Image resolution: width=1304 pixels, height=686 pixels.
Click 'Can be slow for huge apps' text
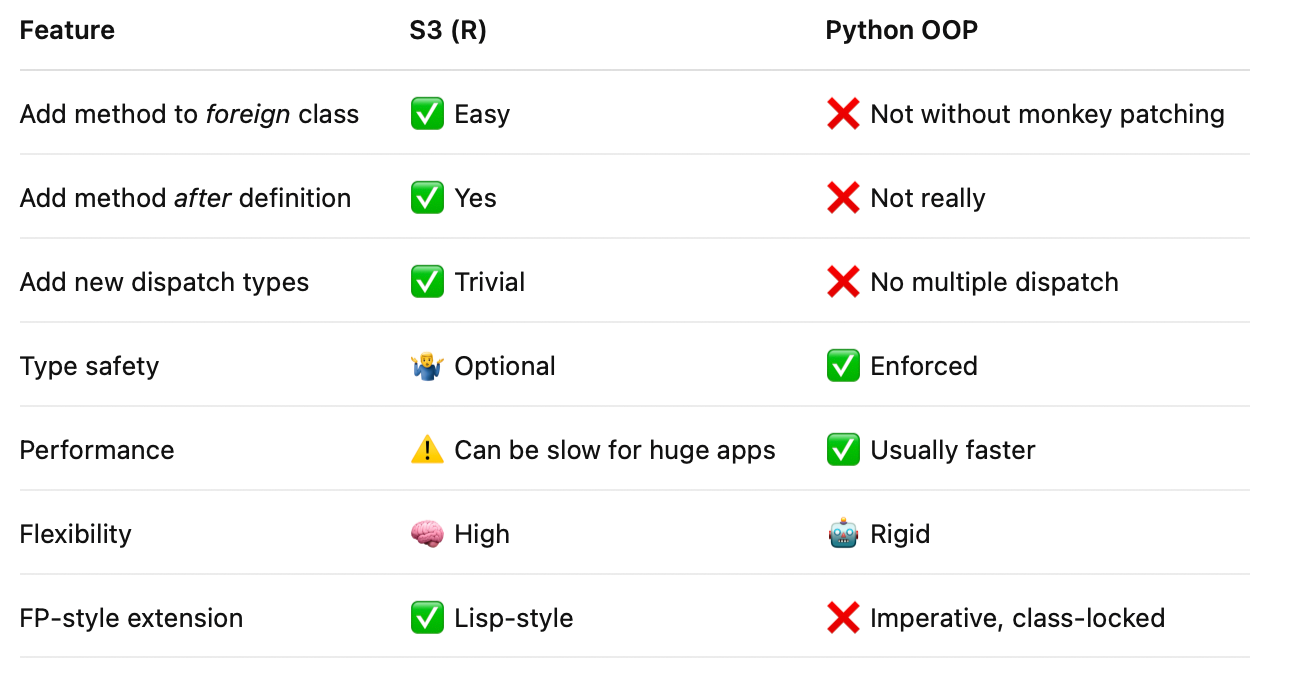pos(615,450)
